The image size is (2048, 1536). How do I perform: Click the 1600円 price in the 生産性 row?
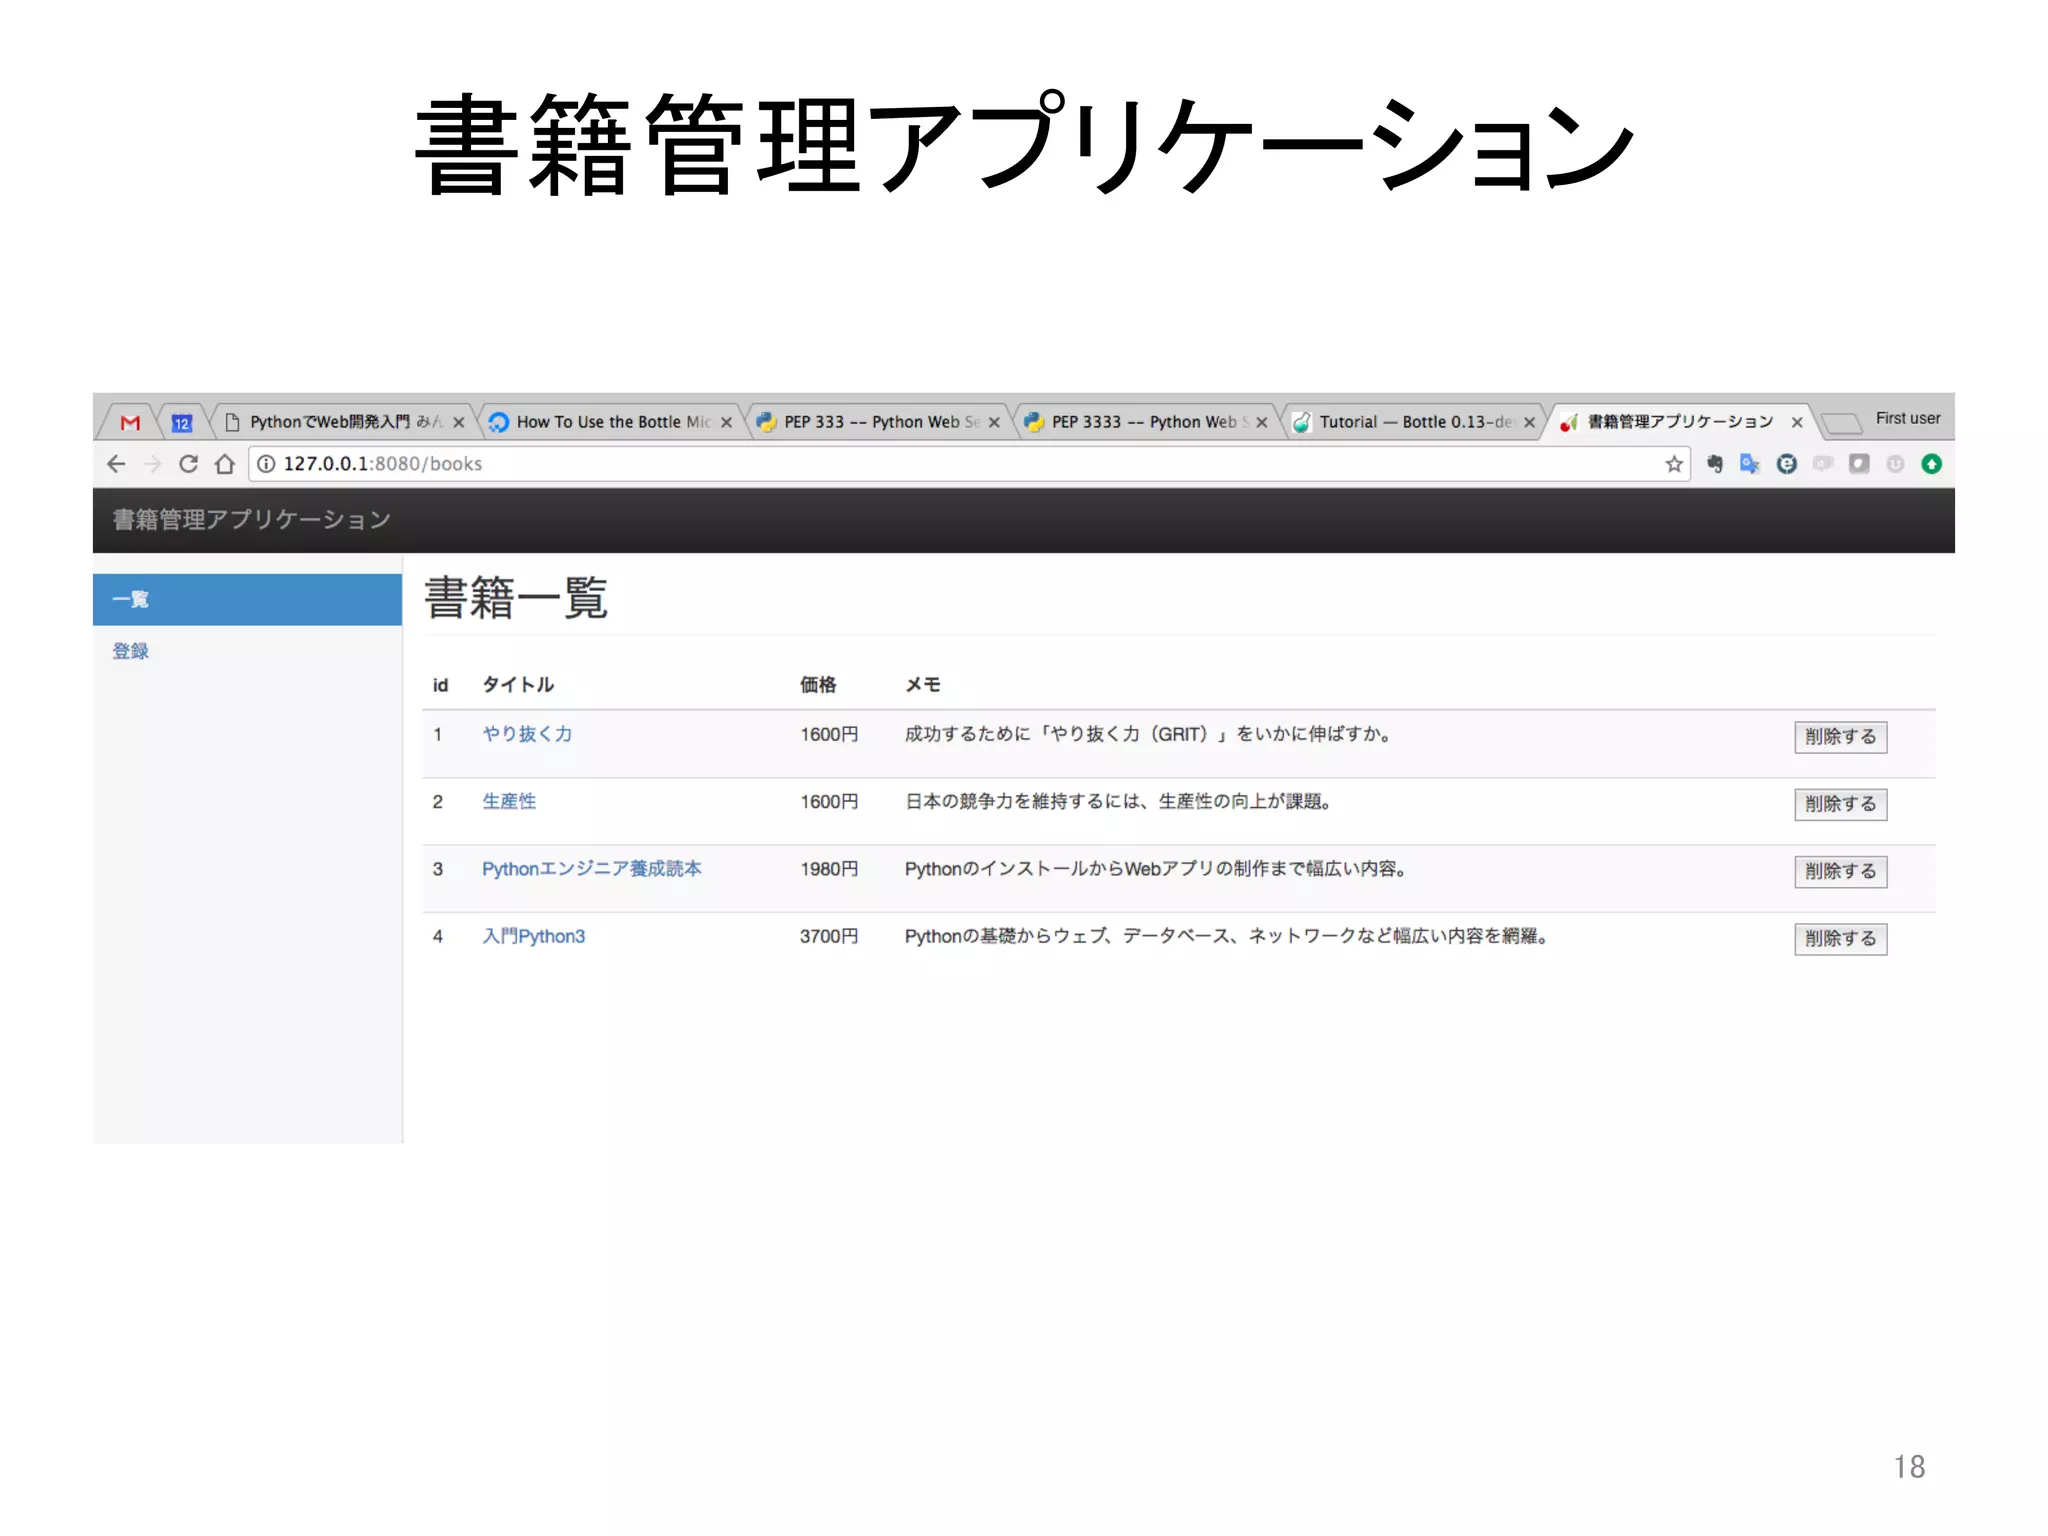pos(829,801)
